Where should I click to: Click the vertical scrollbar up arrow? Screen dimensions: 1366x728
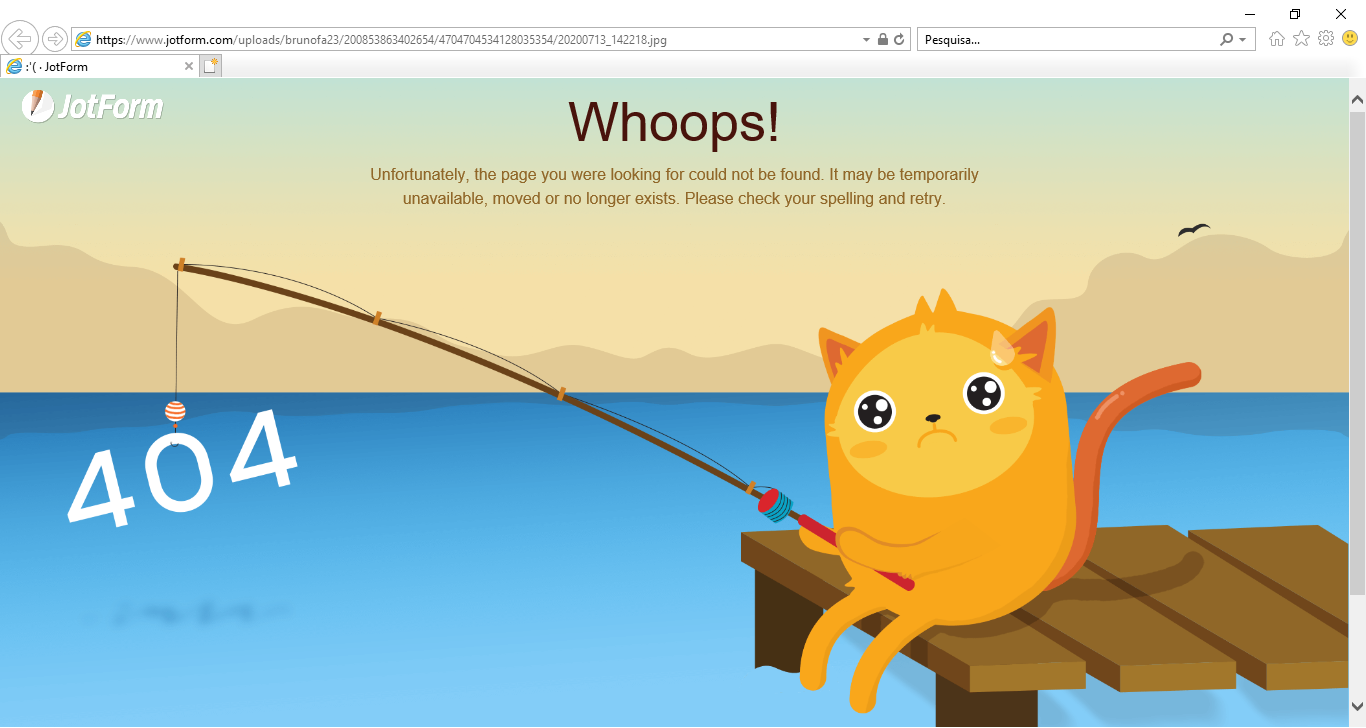[1357, 99]
